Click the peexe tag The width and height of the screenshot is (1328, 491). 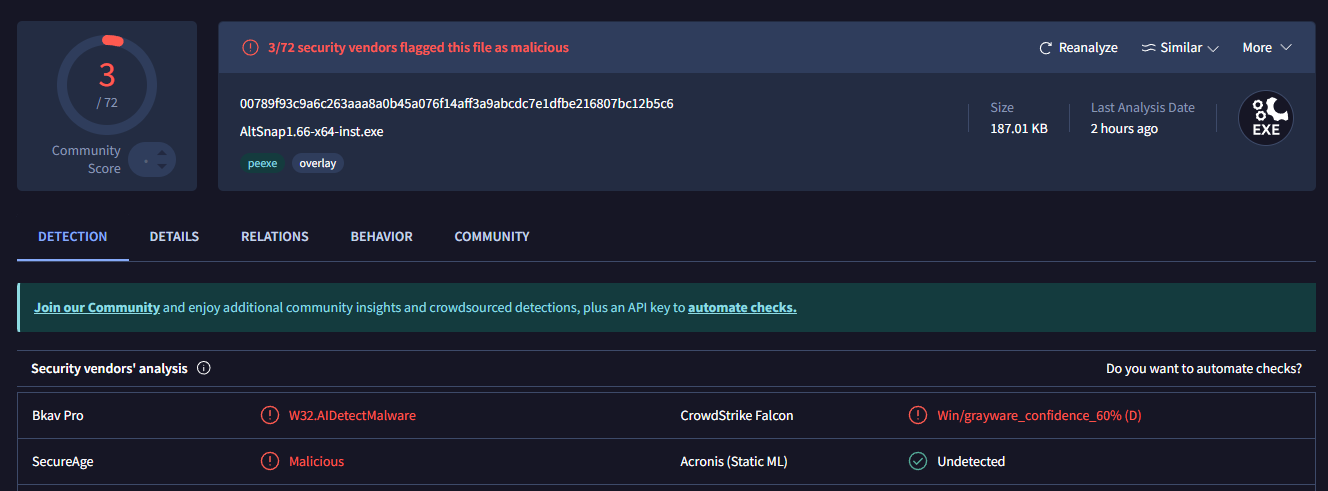(262, 163)
